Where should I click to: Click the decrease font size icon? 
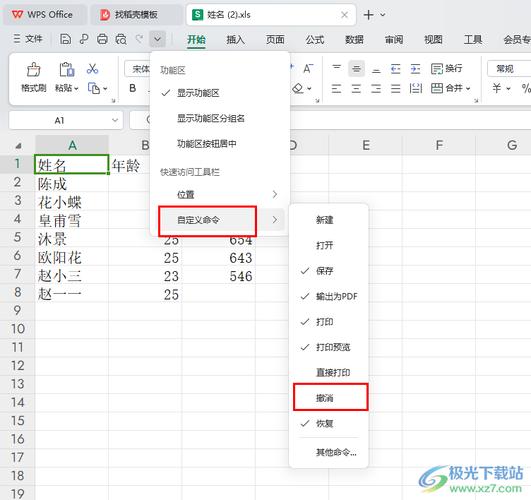pos(308,69)
